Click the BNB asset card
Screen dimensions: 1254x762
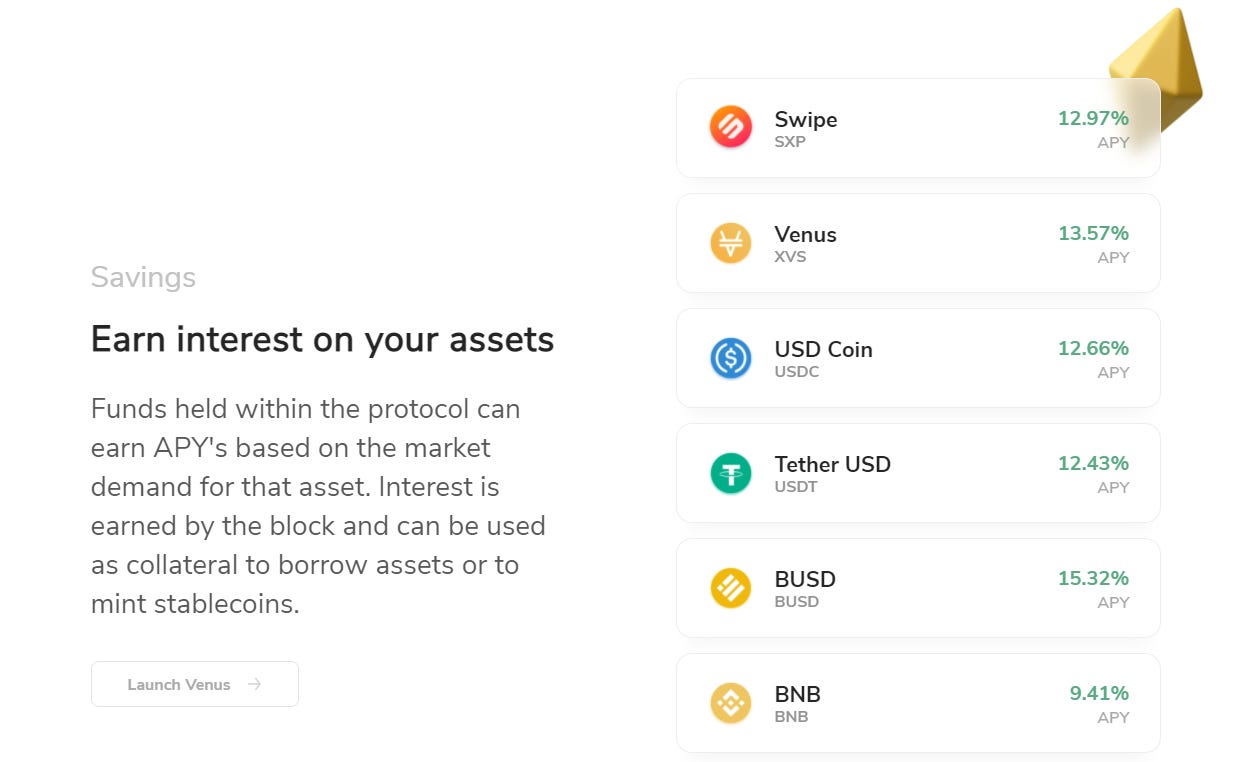pyautogui.click(x=918, y=703)
